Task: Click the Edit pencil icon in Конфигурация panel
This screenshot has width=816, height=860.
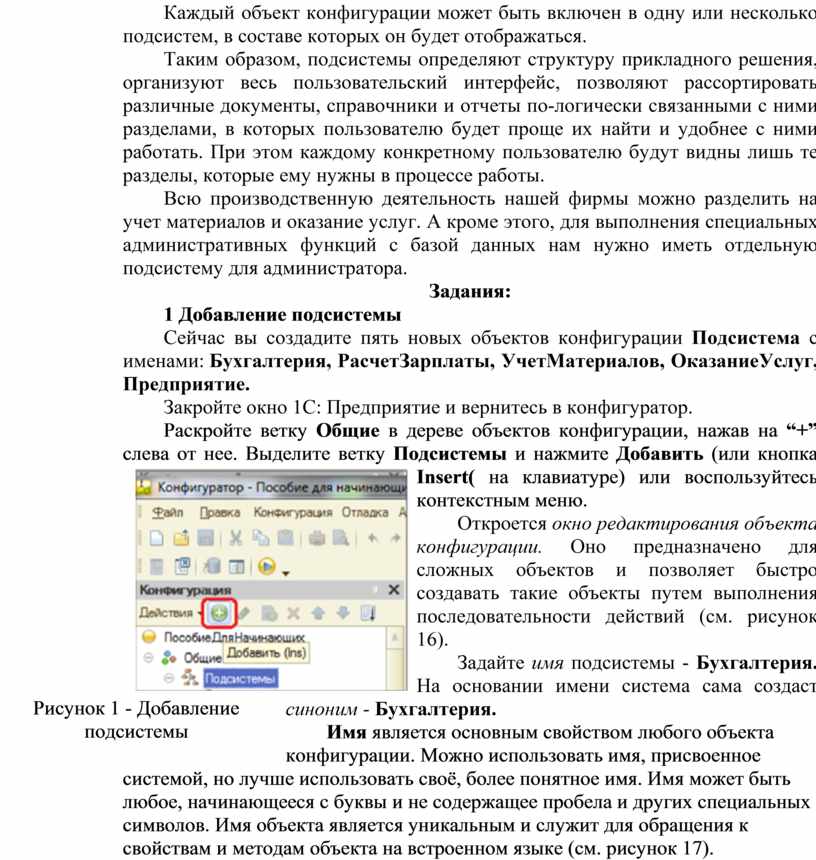Action: click(245, 613)
